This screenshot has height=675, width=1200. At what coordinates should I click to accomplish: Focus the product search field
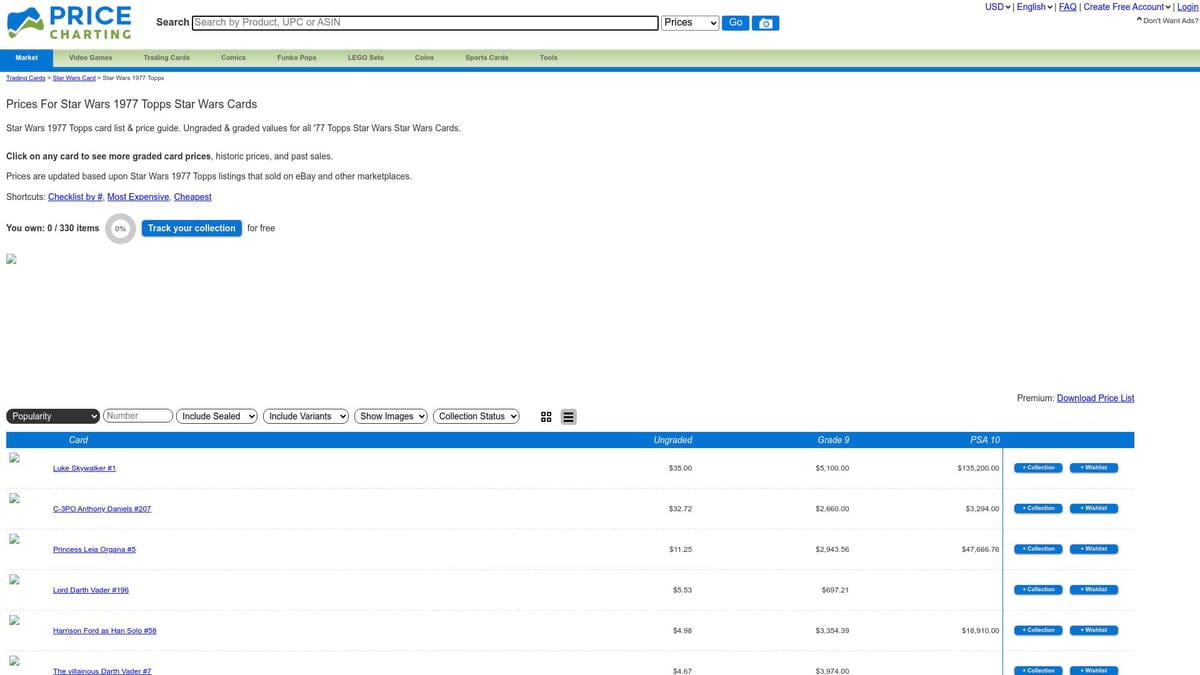point(425,23)
